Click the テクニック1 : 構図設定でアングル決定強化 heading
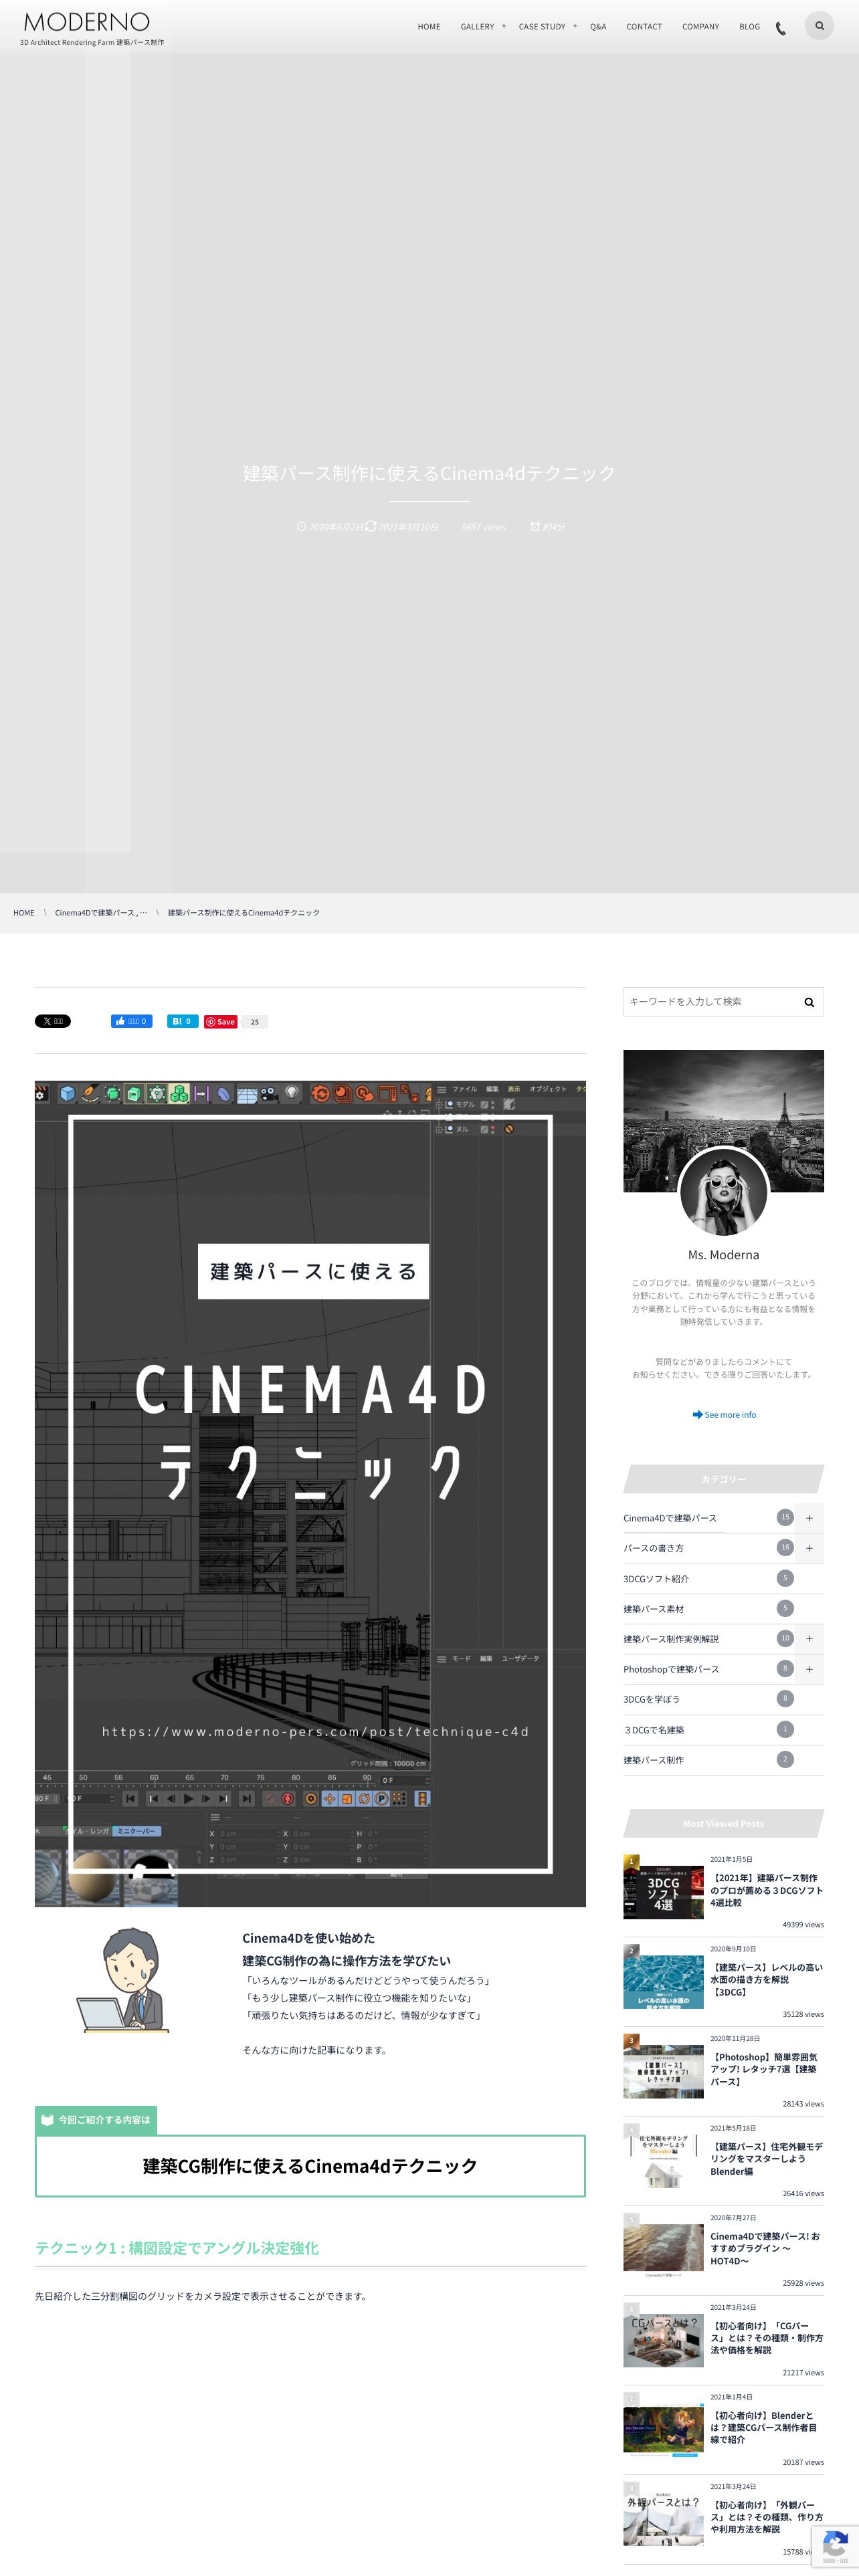Screen dimensions: 859x2576 (x=177, y=2248)
